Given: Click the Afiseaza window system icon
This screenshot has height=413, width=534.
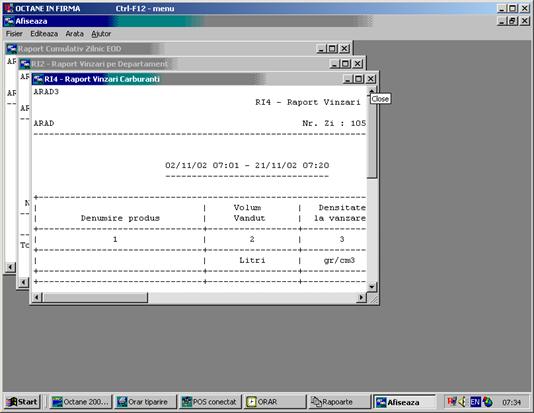Looking at the screenshot, I should [x=9, y=21].
